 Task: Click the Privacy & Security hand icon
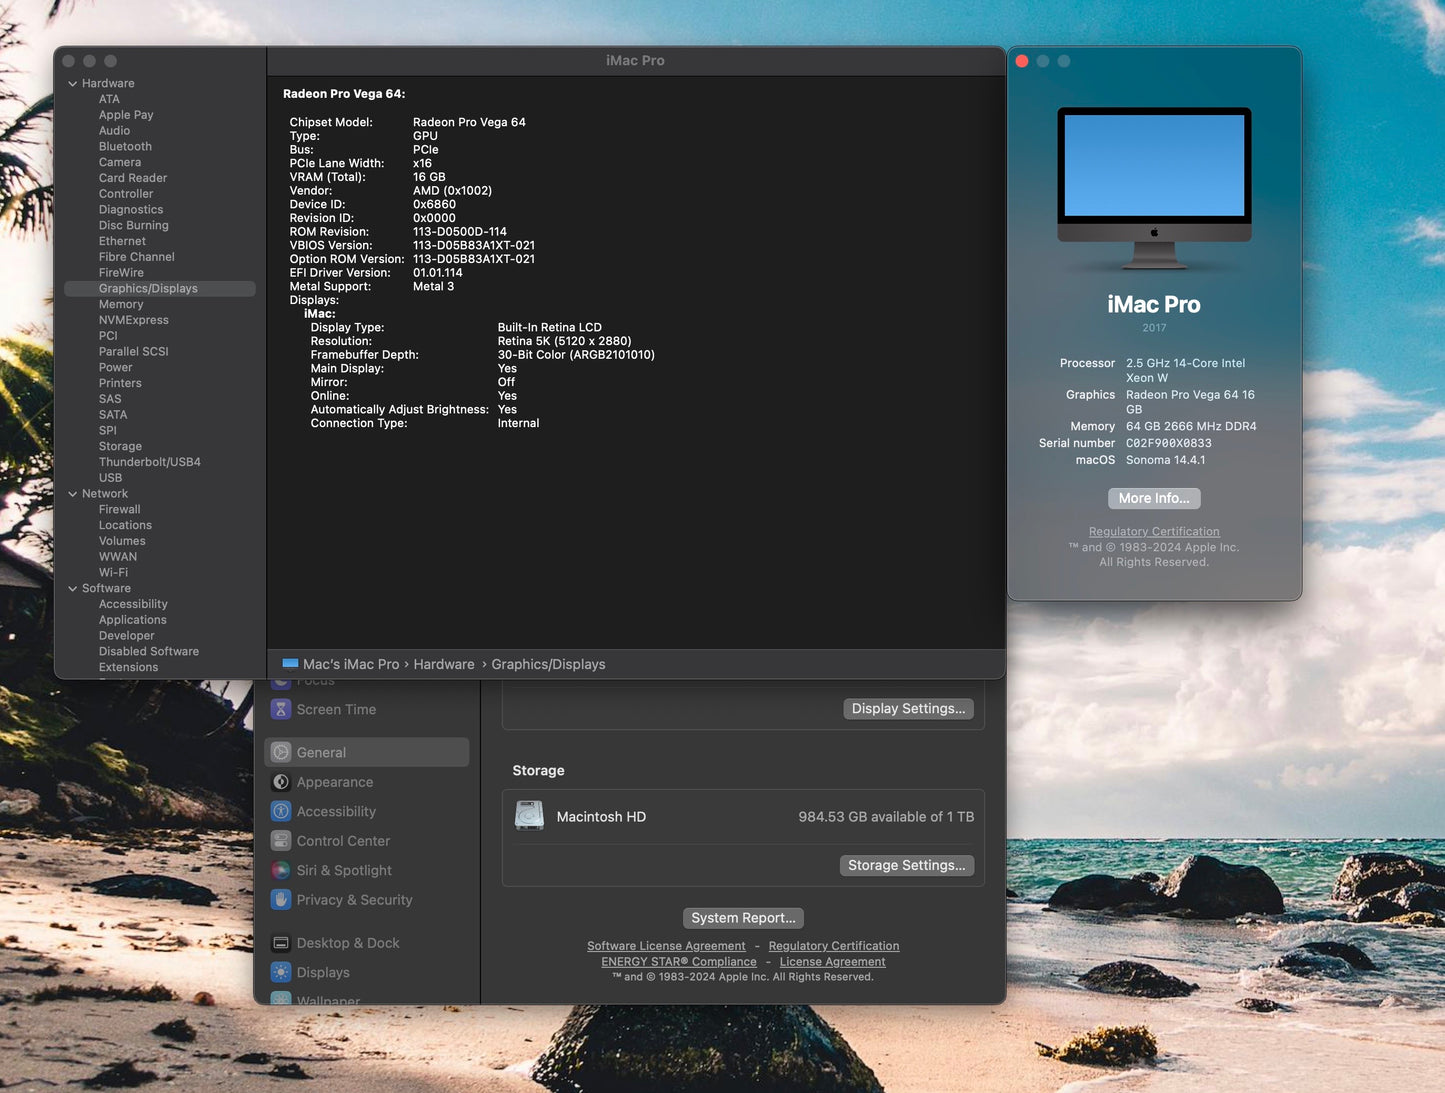pos(281,900)
